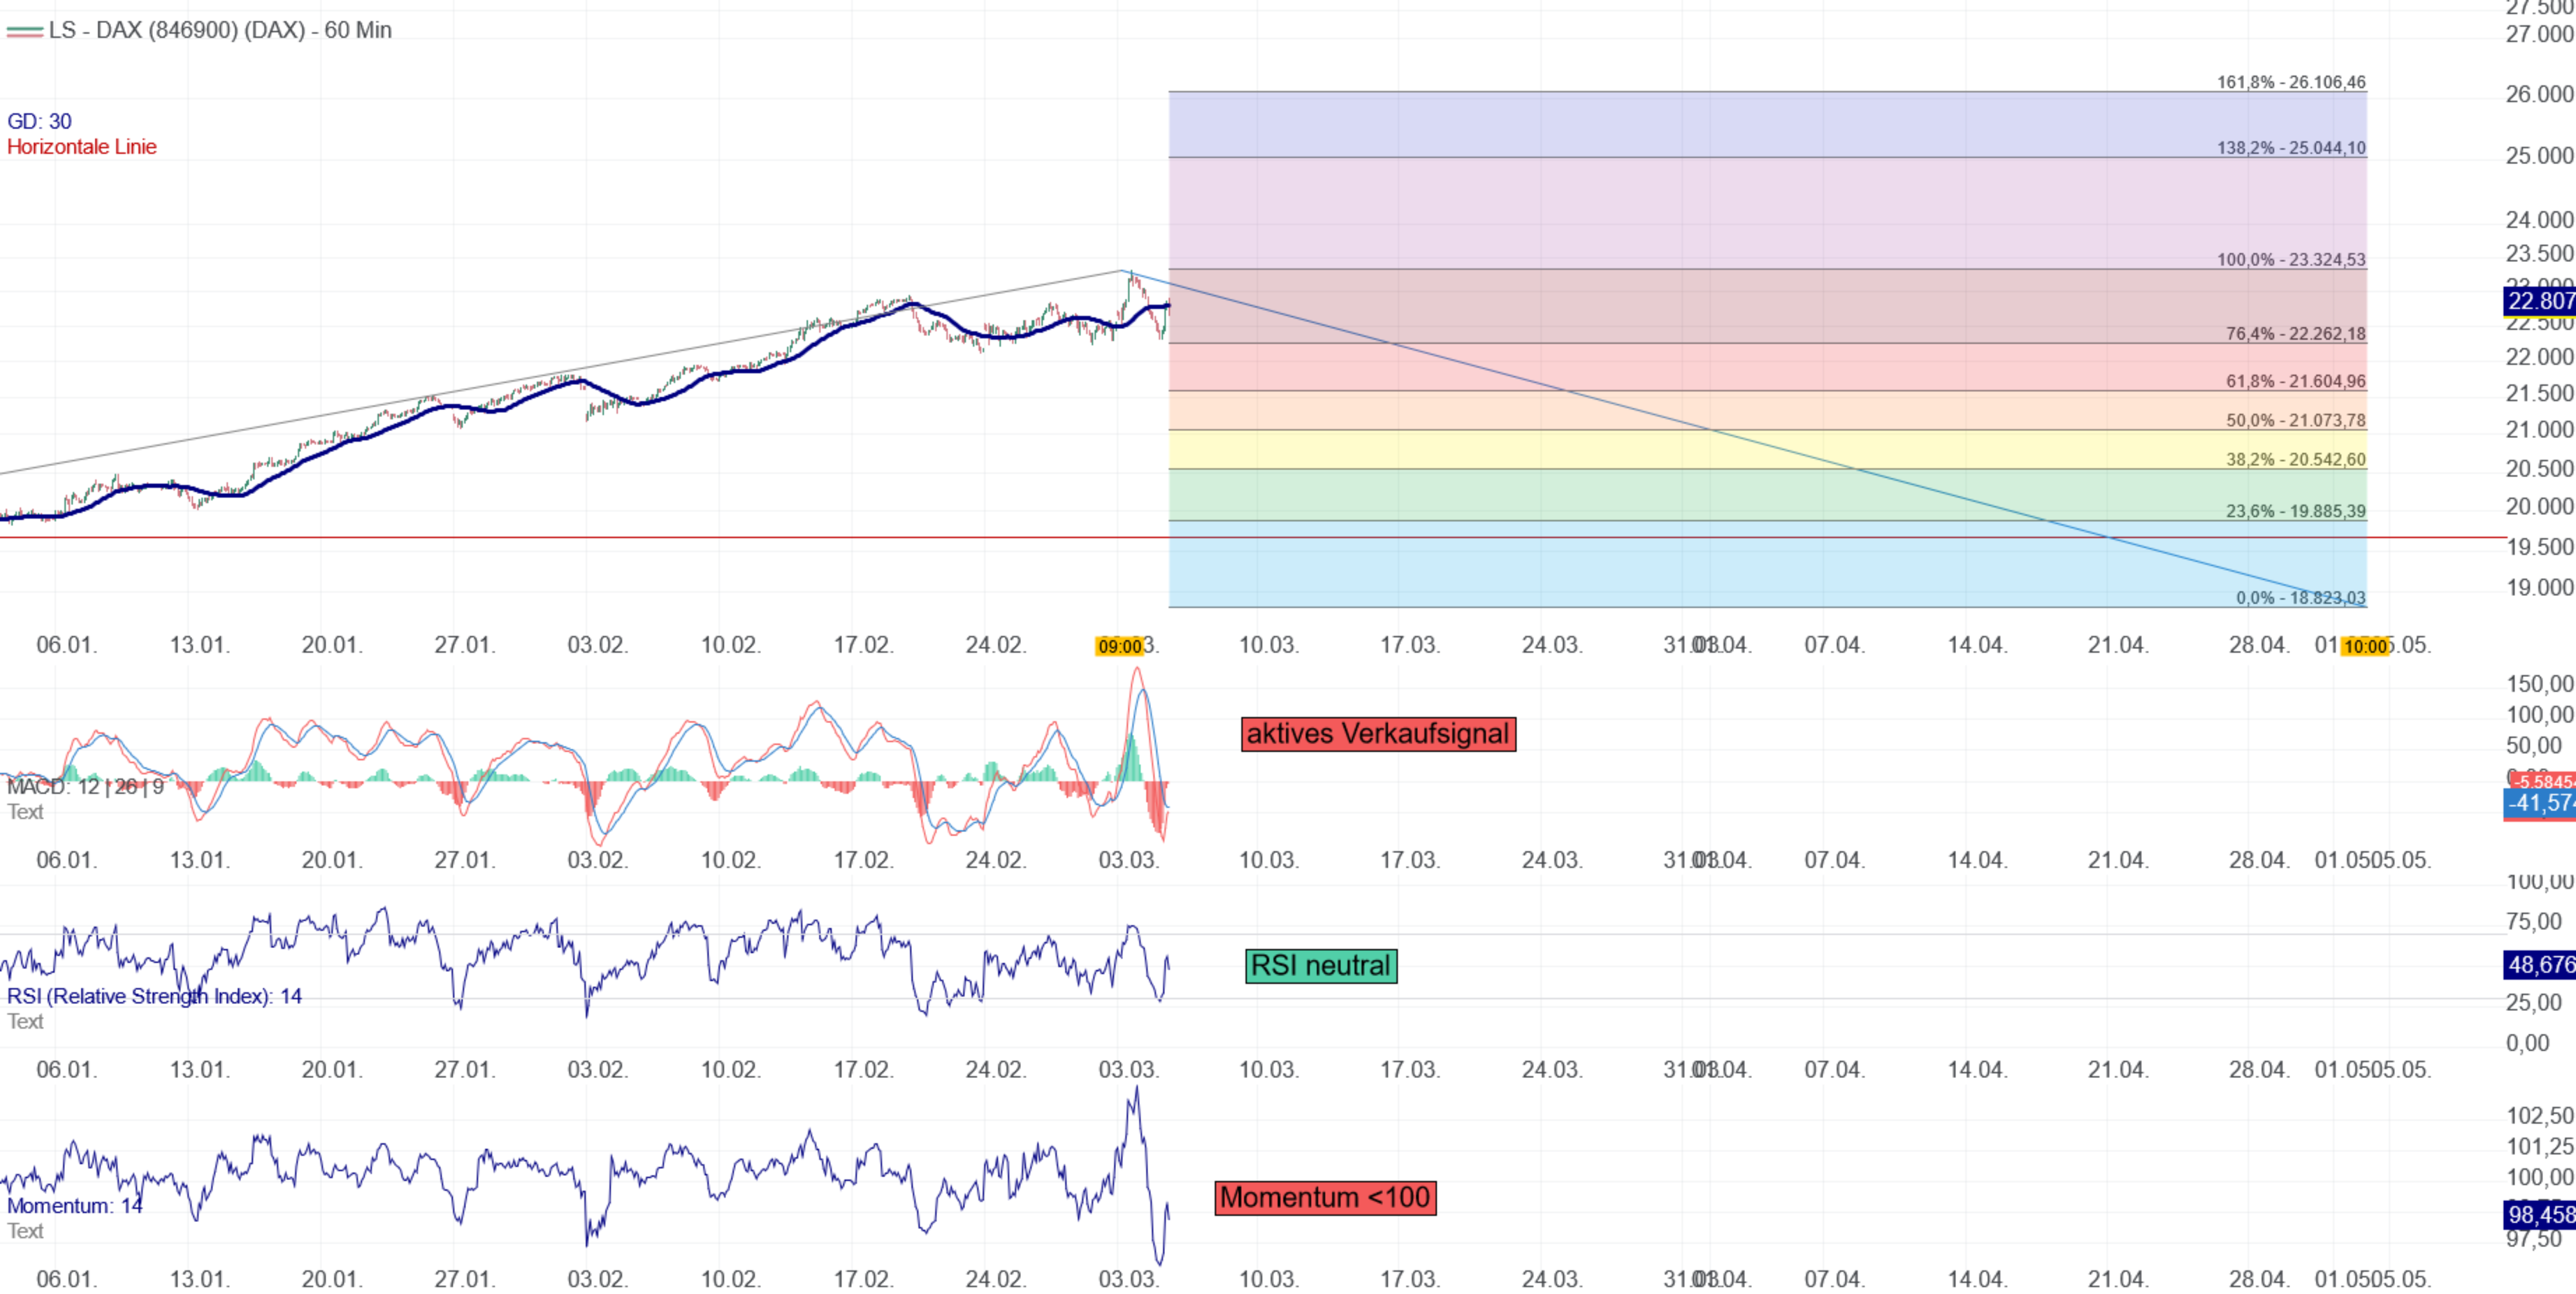
Task: Click the 03.02. date on the RSI axis
Action: click(598, 1070)
